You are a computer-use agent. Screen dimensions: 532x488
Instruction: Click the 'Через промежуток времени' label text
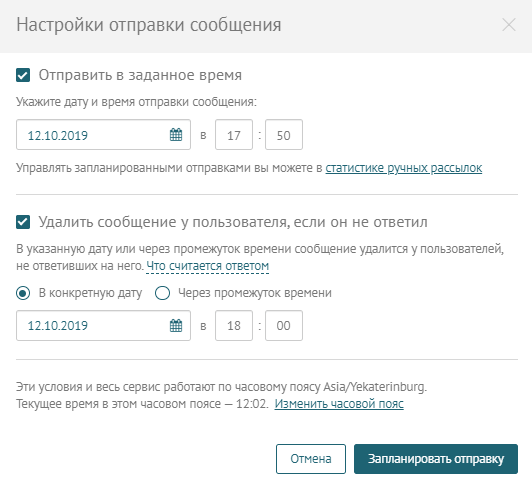255,293
